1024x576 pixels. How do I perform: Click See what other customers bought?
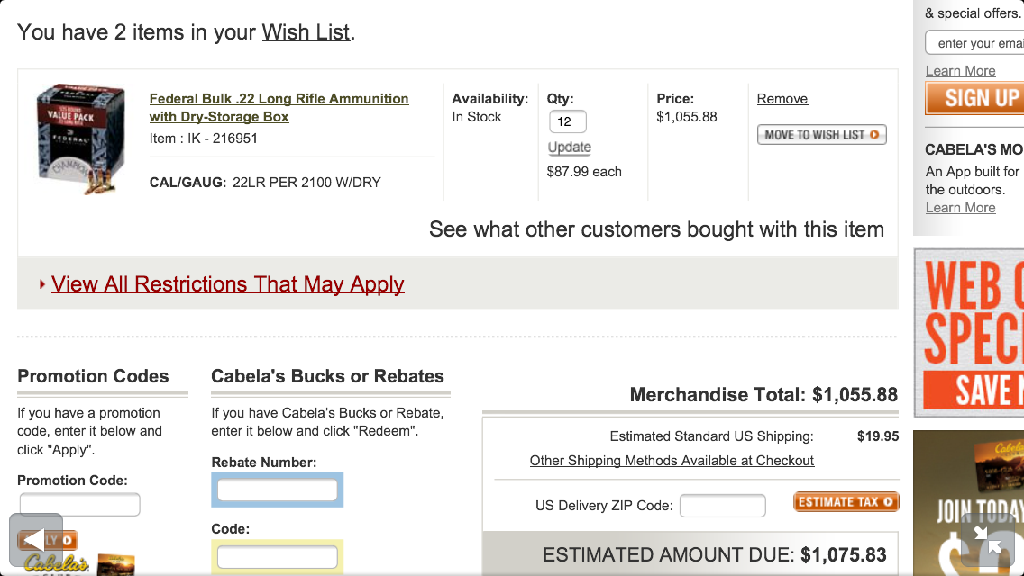tap(656, 229)
